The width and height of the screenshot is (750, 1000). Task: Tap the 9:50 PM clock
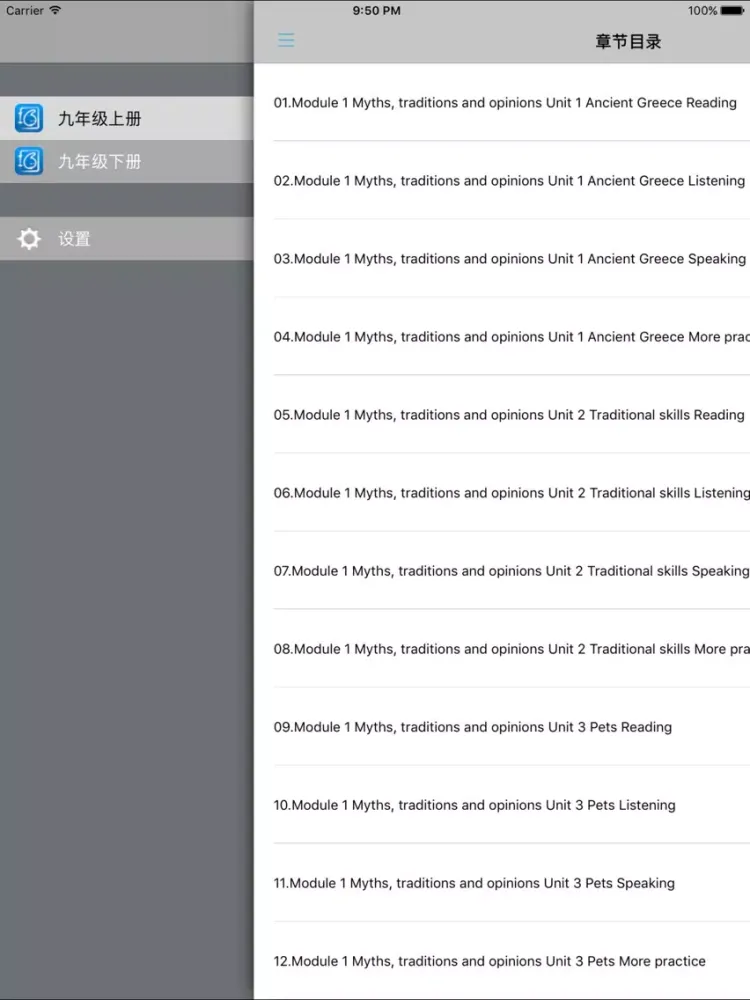(x=376, y=10)
